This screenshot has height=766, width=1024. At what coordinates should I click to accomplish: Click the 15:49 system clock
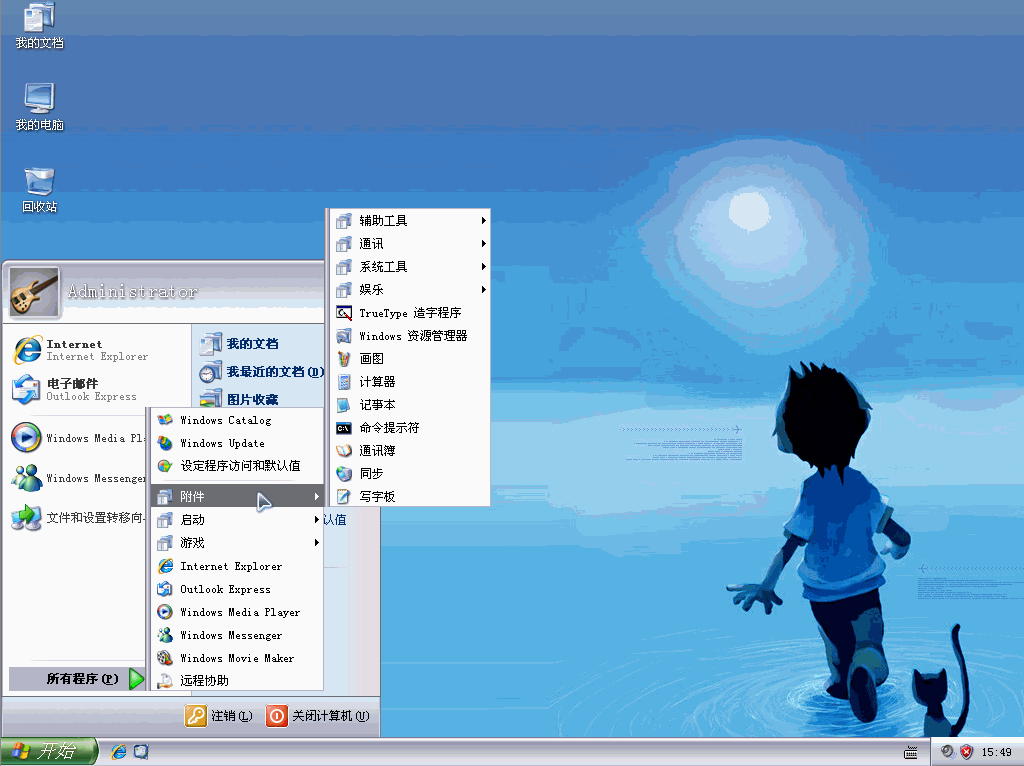pos(997,752)
